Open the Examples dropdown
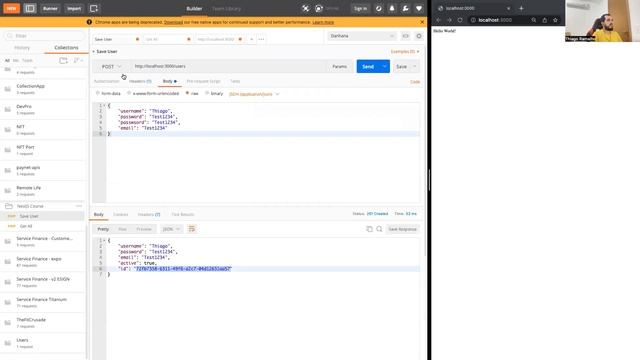 pos(405,51)
